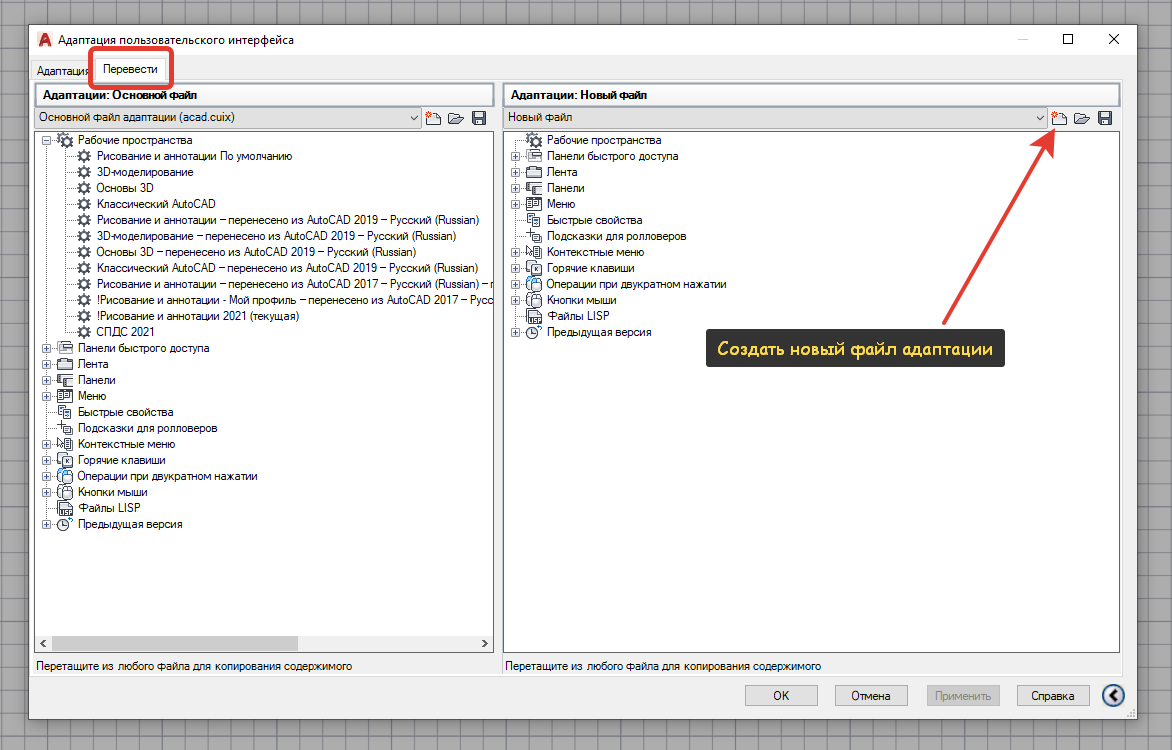
Task: Click Рабочие пространства gear icon in right tree
Action: coord(534,140)
